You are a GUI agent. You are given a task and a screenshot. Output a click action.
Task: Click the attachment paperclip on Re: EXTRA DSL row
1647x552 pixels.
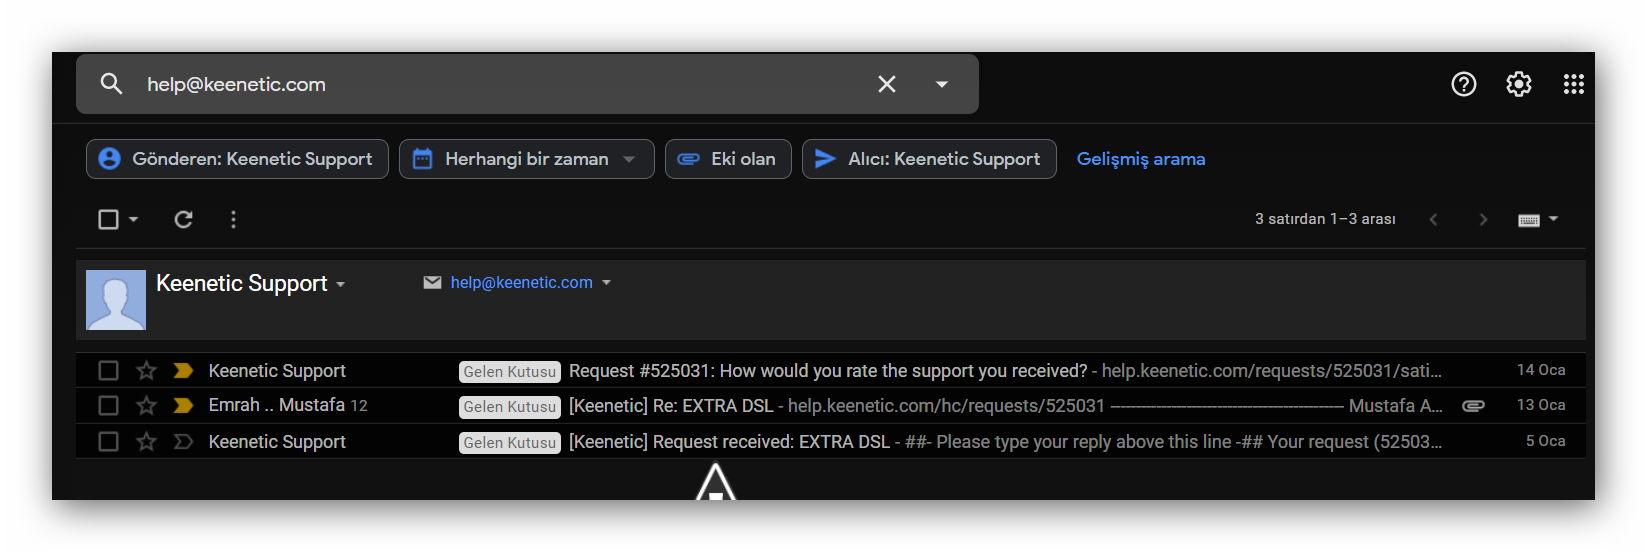pyautogui.click(x=1473, y=406)
